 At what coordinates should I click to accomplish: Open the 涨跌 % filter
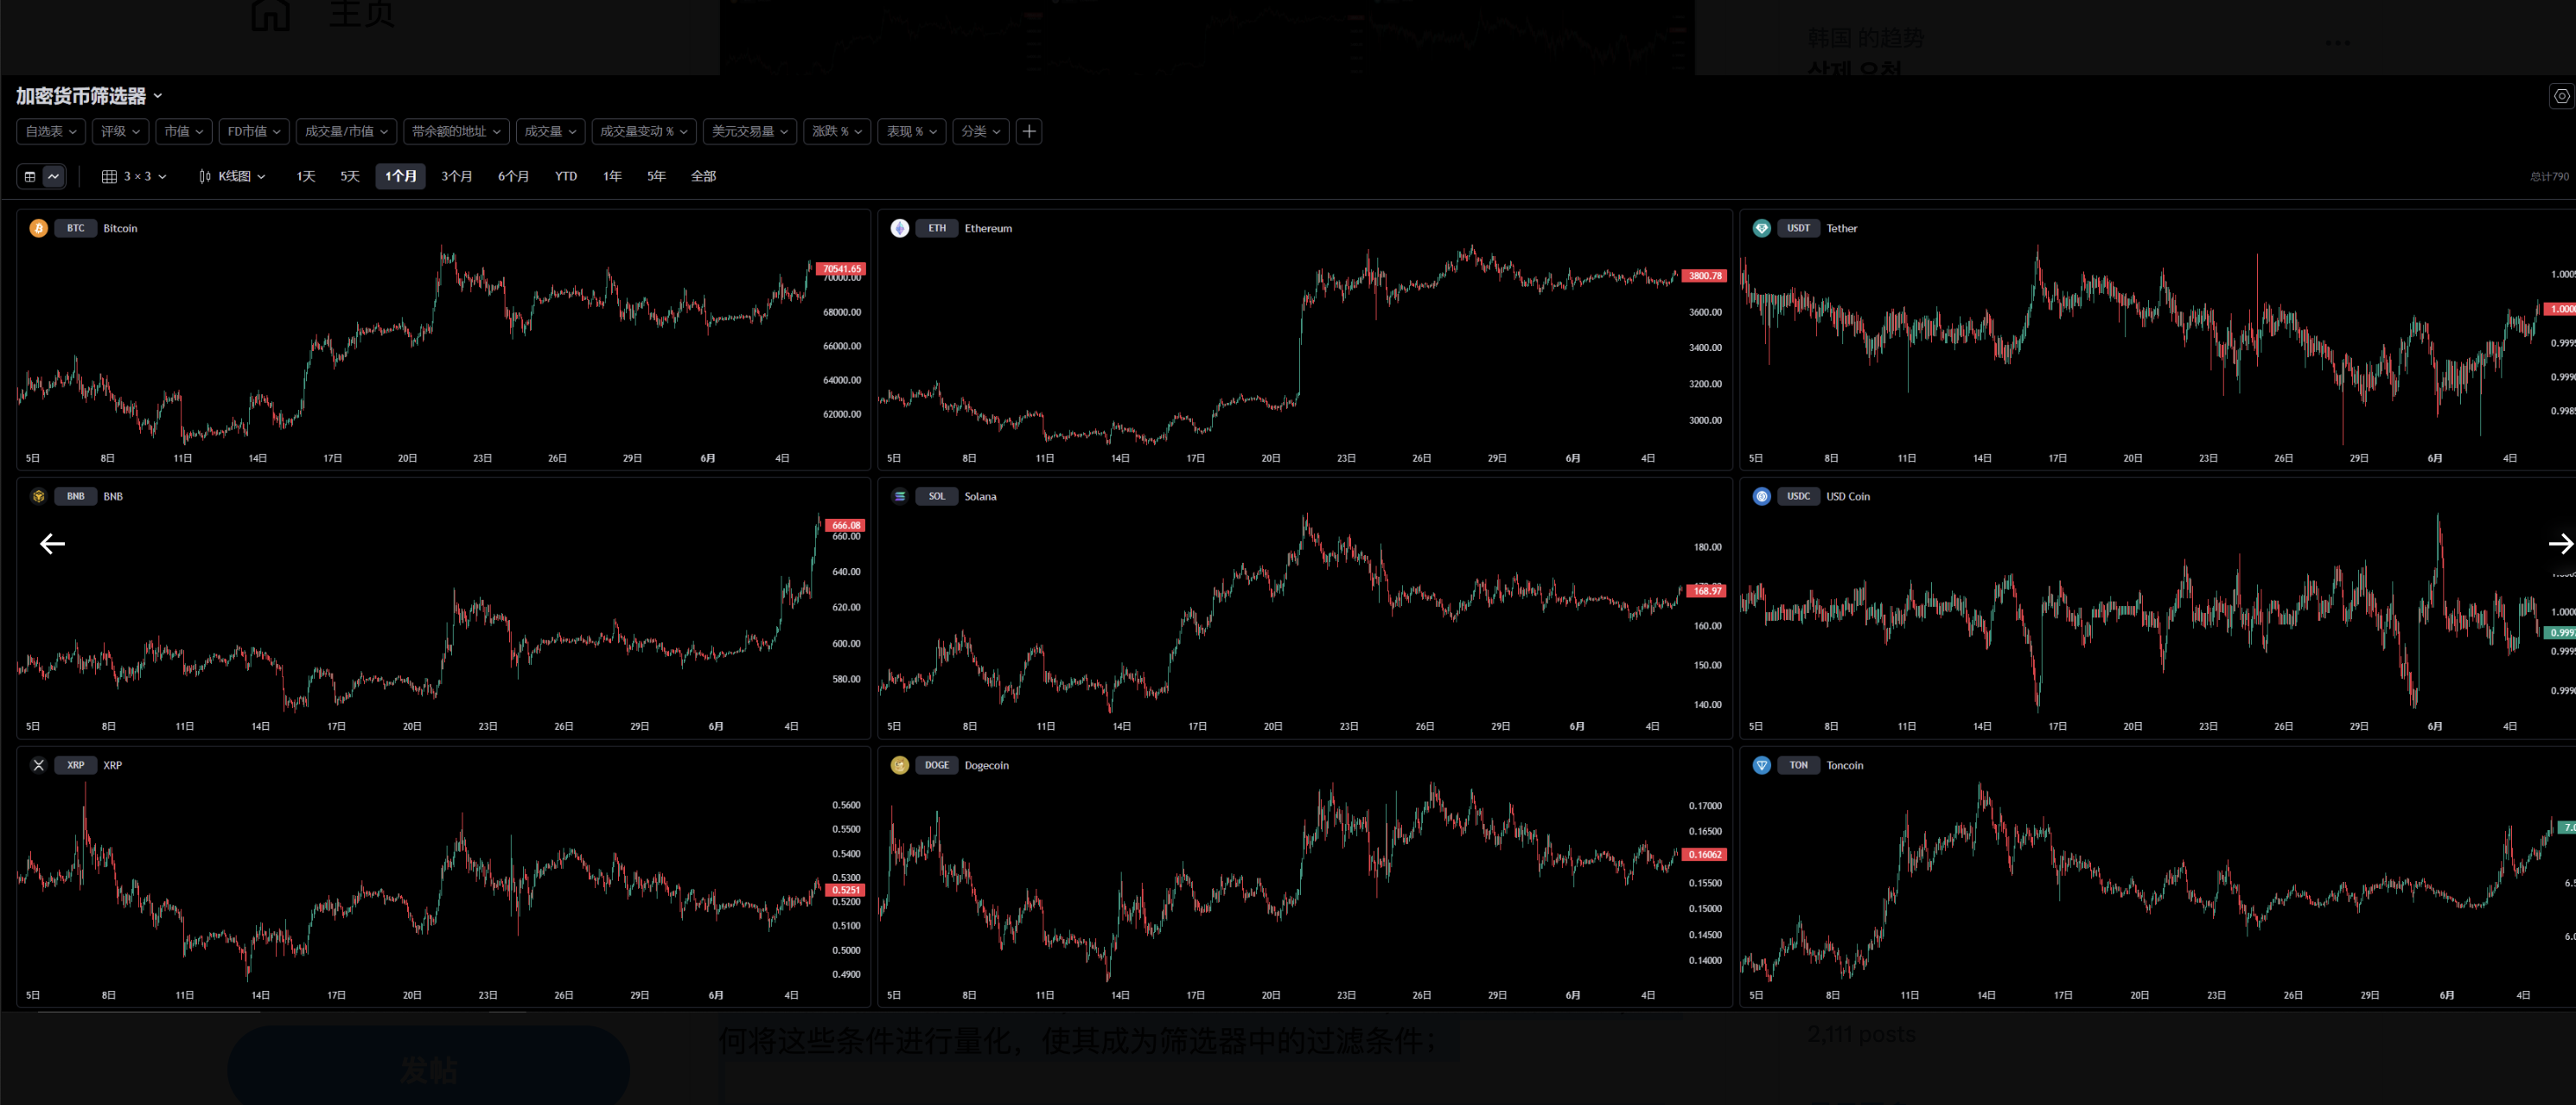[x=837, y=131]
